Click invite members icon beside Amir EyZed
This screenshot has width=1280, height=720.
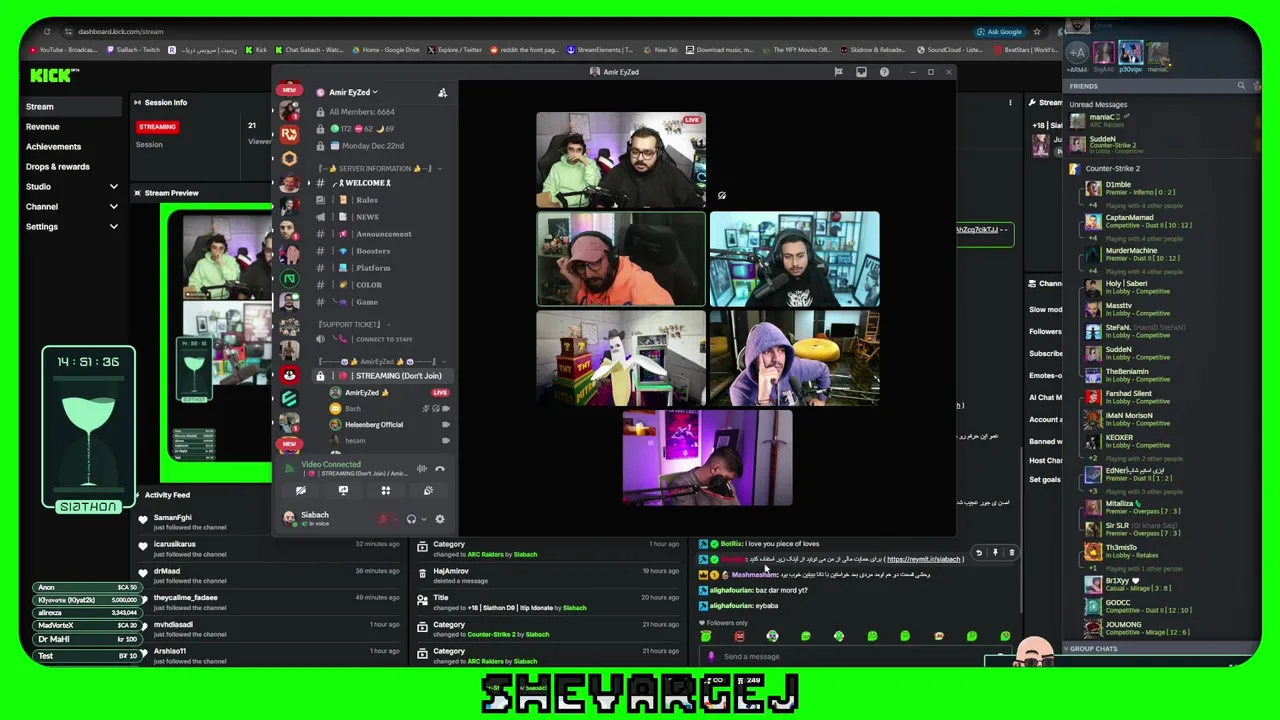click(x=442, y=93)
